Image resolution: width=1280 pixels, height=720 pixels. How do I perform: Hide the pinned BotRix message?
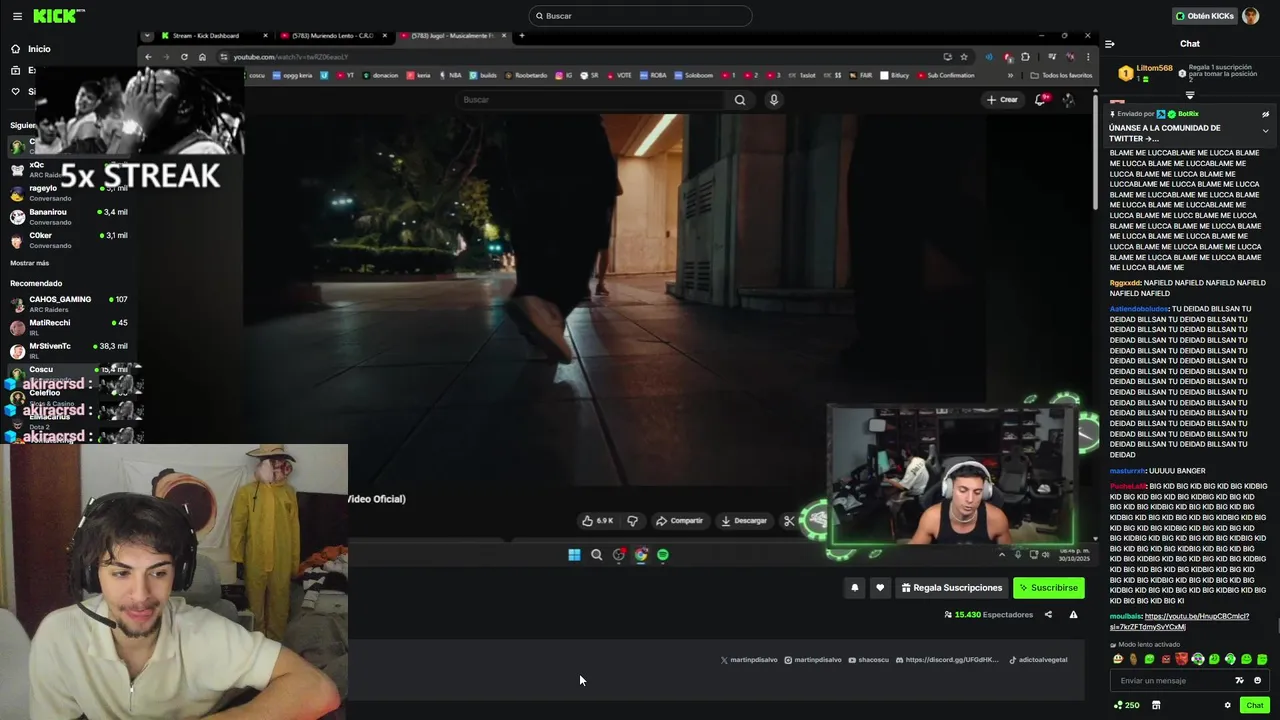tap(1265, 114)
